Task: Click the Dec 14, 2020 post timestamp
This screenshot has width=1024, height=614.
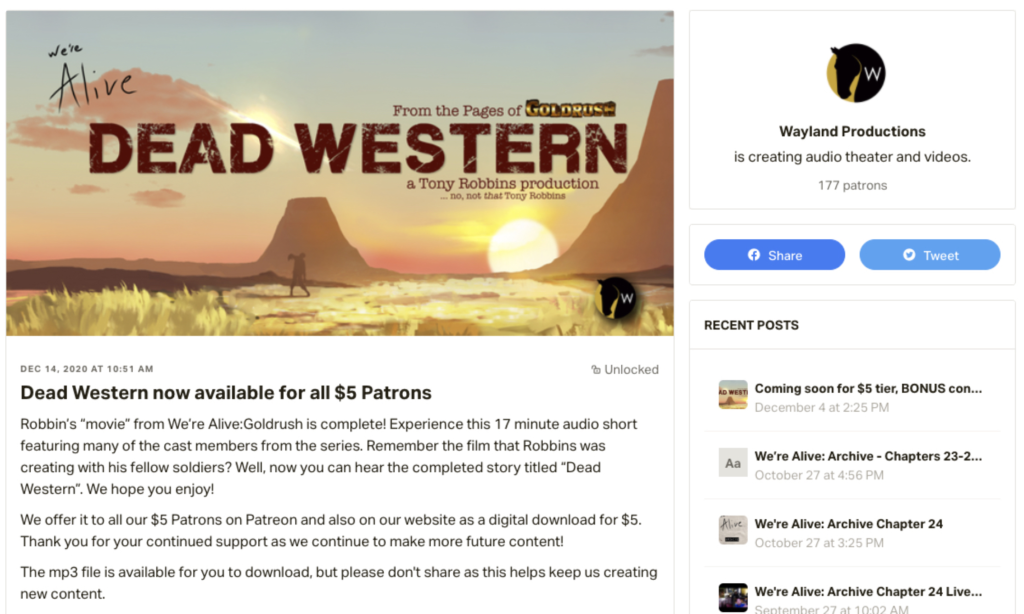Action: (x=87, y=369)
